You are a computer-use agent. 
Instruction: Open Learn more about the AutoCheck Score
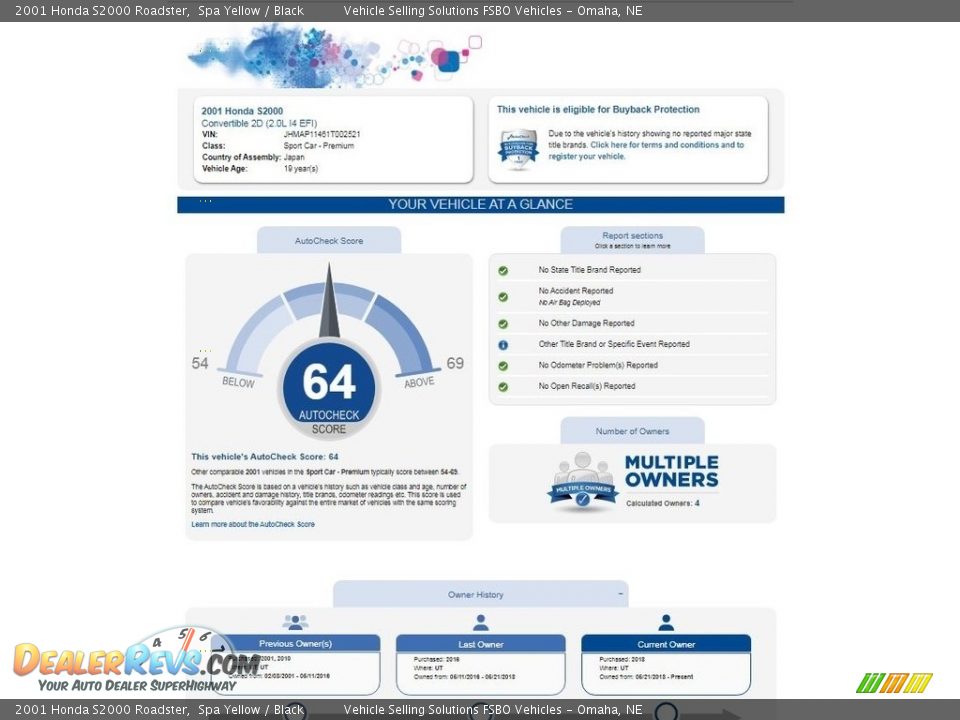253,525
